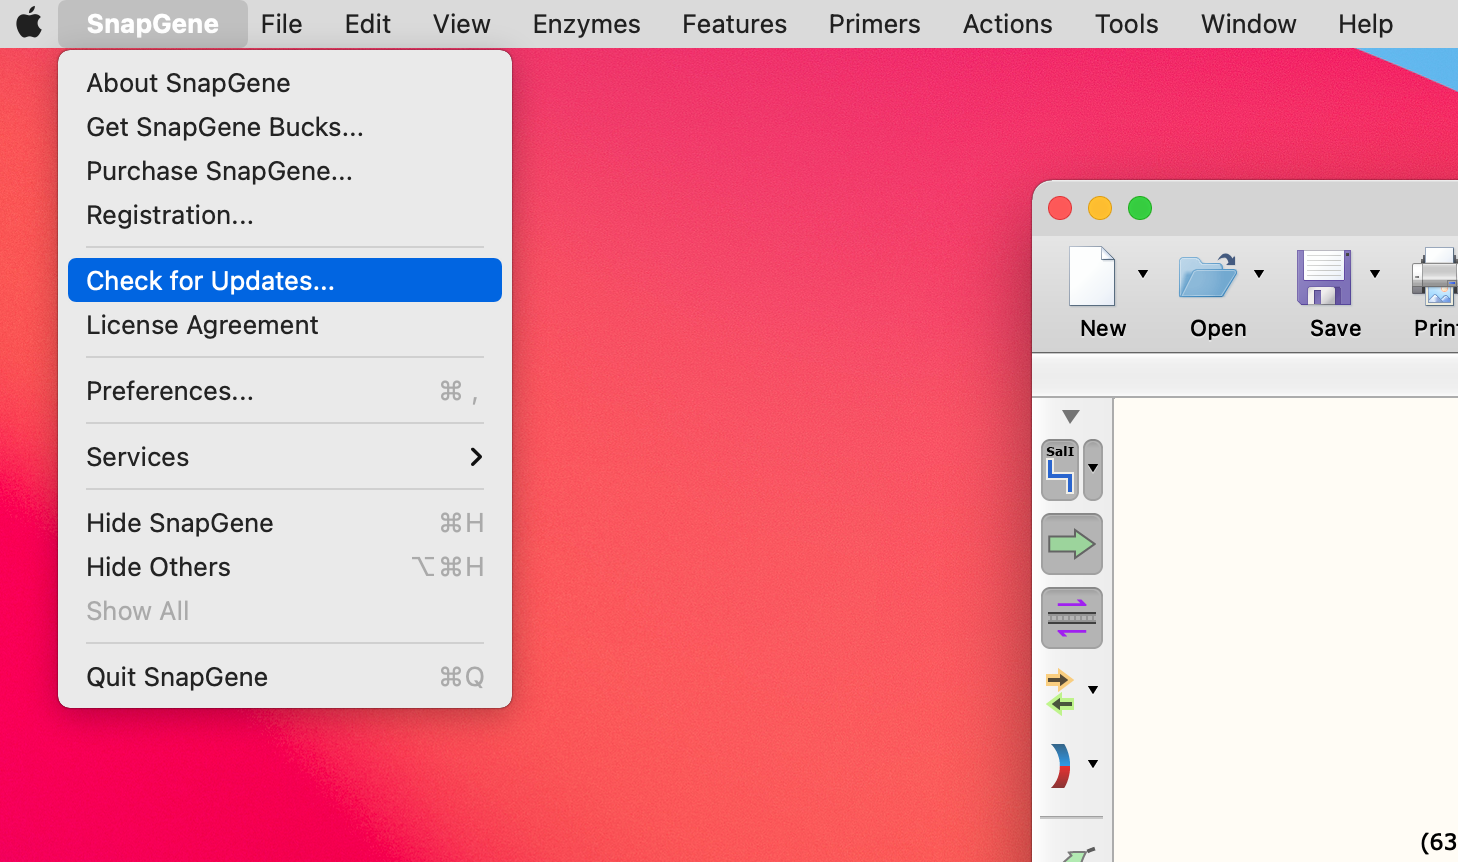
Task: Toggle the SalI enzymes display button
Action: 1060,469
